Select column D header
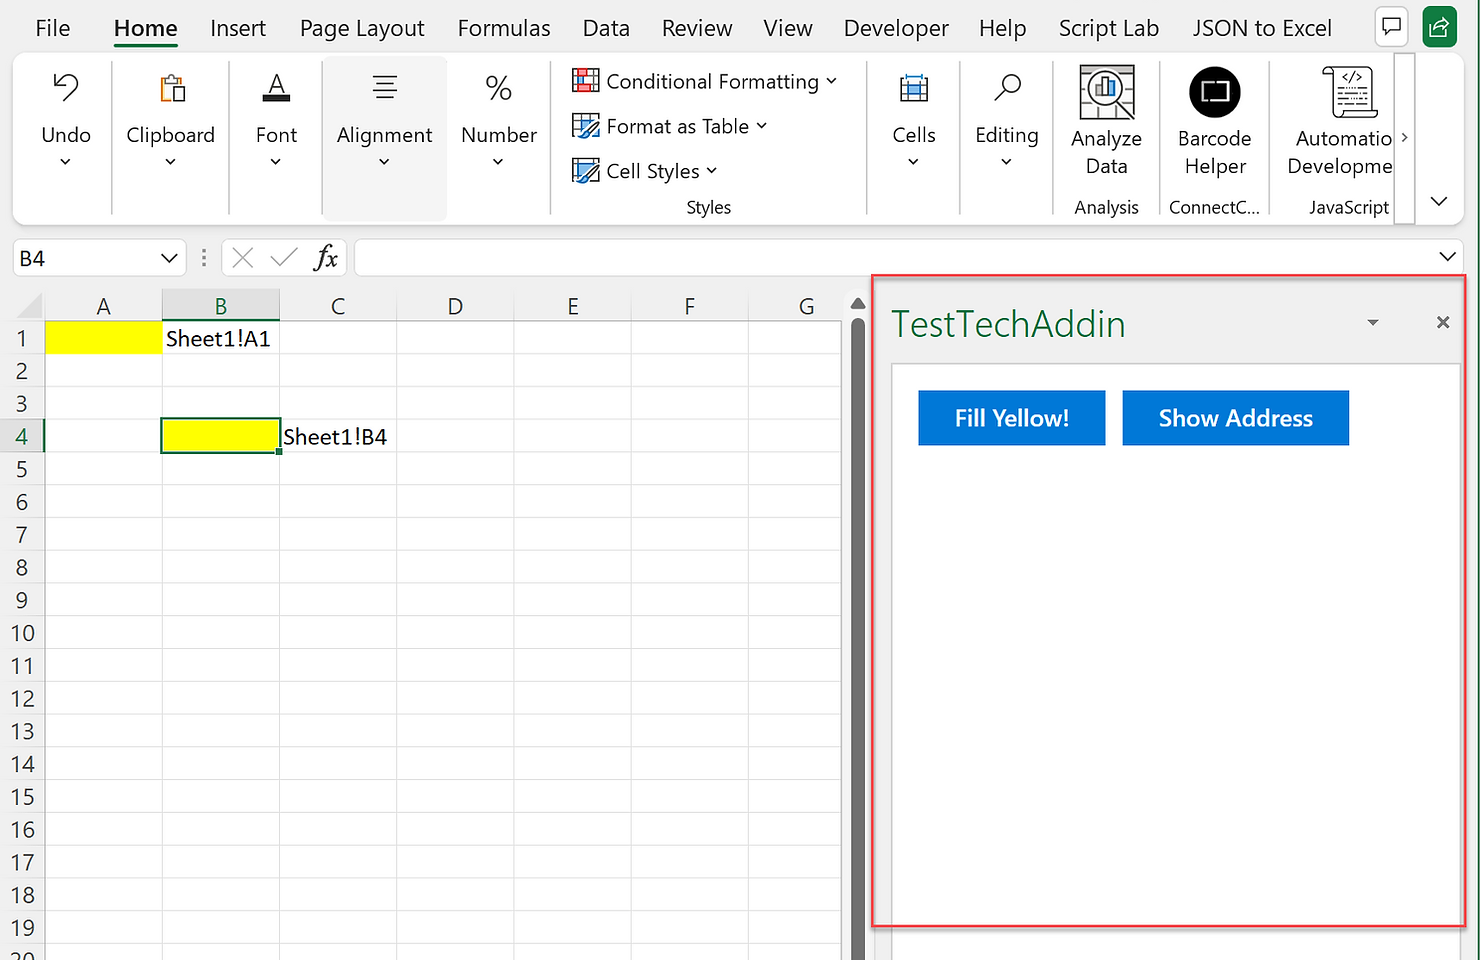Image resolution: width=1480 pixels, height=960 pixels. coord(455,306)
